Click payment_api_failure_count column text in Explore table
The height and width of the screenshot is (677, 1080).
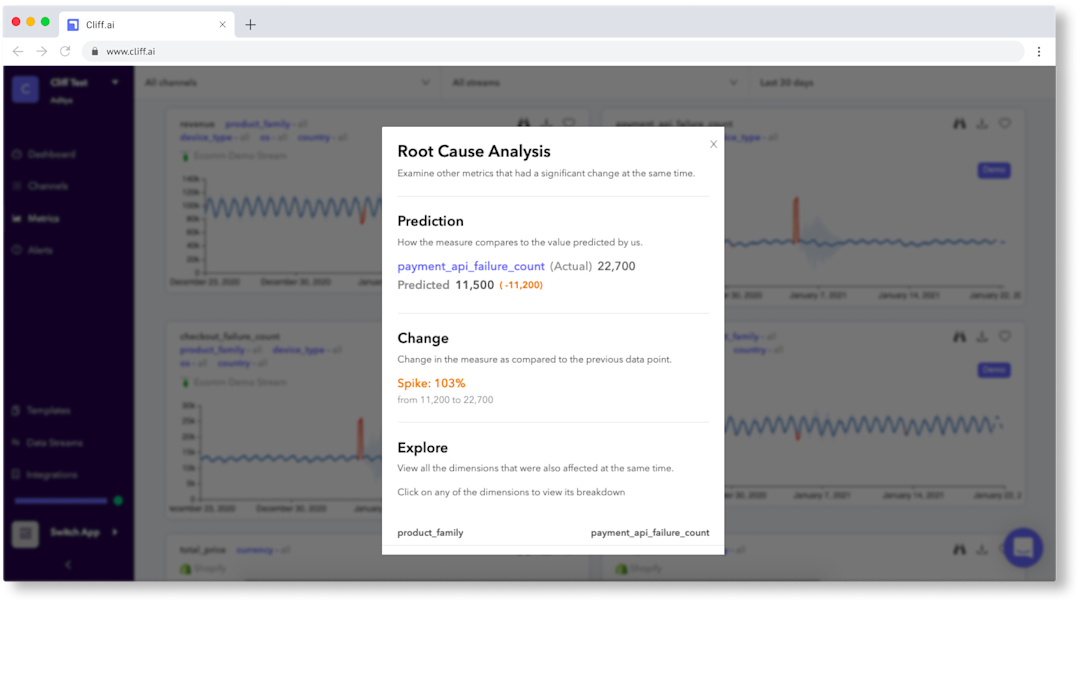click(x=650, y=532)
